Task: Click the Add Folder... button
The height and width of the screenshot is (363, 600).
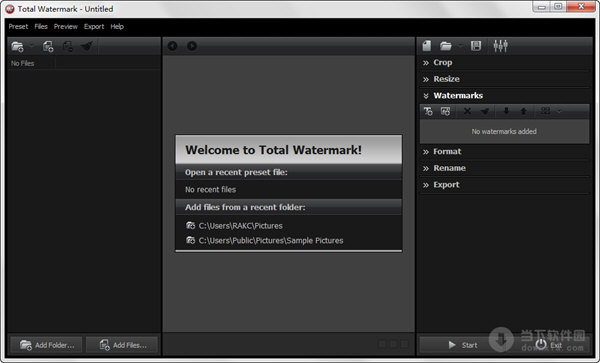Action: [x=46, y=345]
